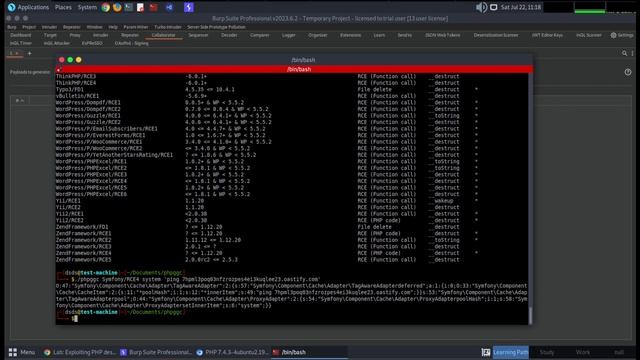Select the Collaborator tab
The height and width of the screenshot is (360, 640).
[163, 35]
